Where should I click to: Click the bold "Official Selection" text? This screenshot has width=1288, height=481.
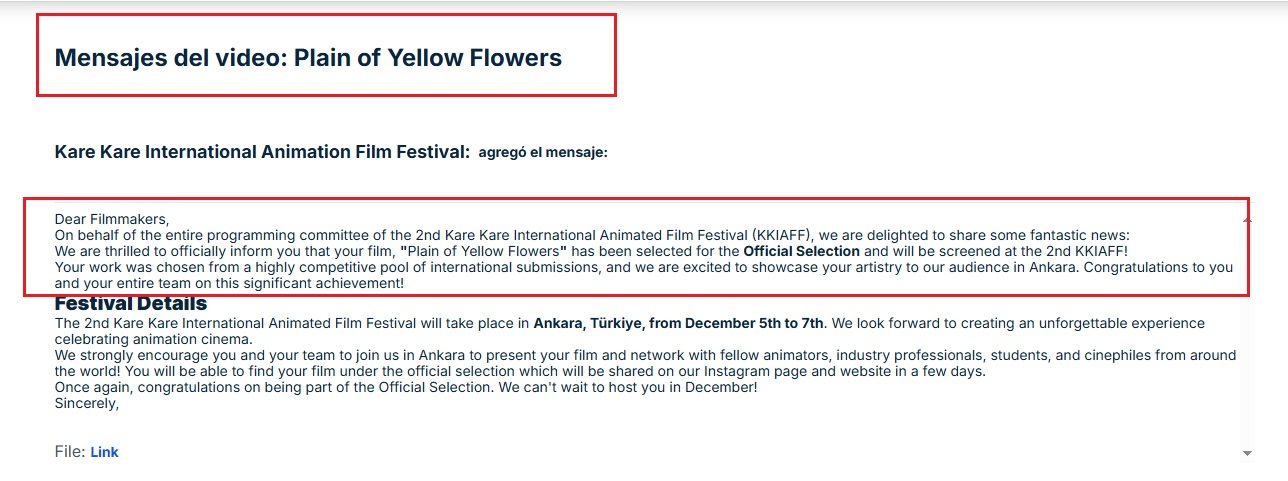801,251
